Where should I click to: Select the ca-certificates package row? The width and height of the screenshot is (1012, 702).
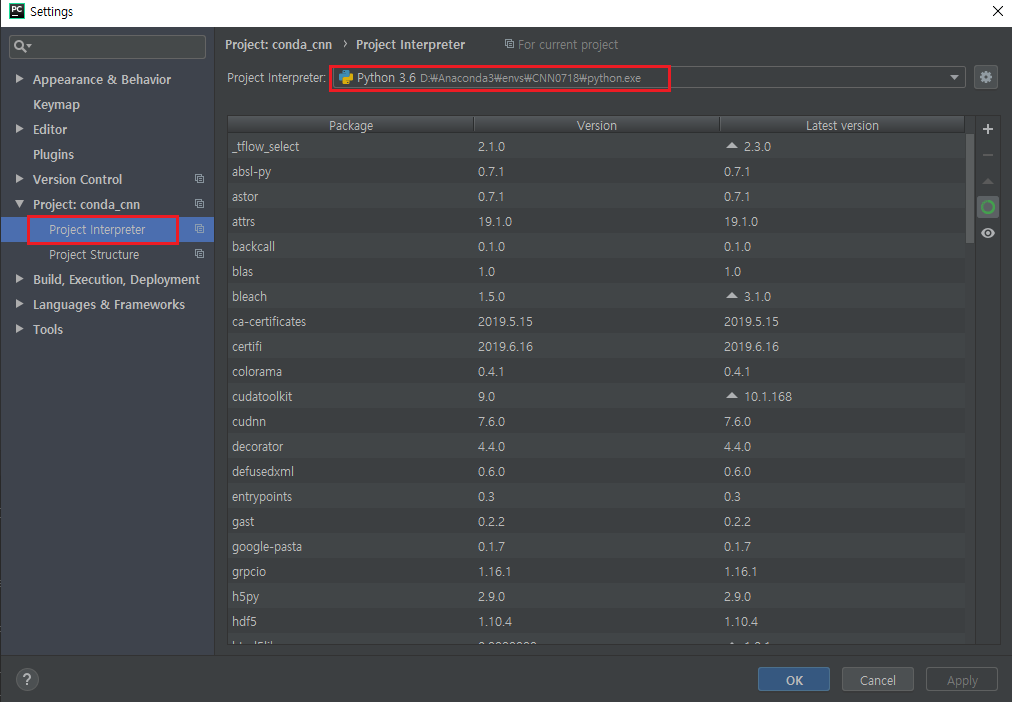(x=596, y=321)
